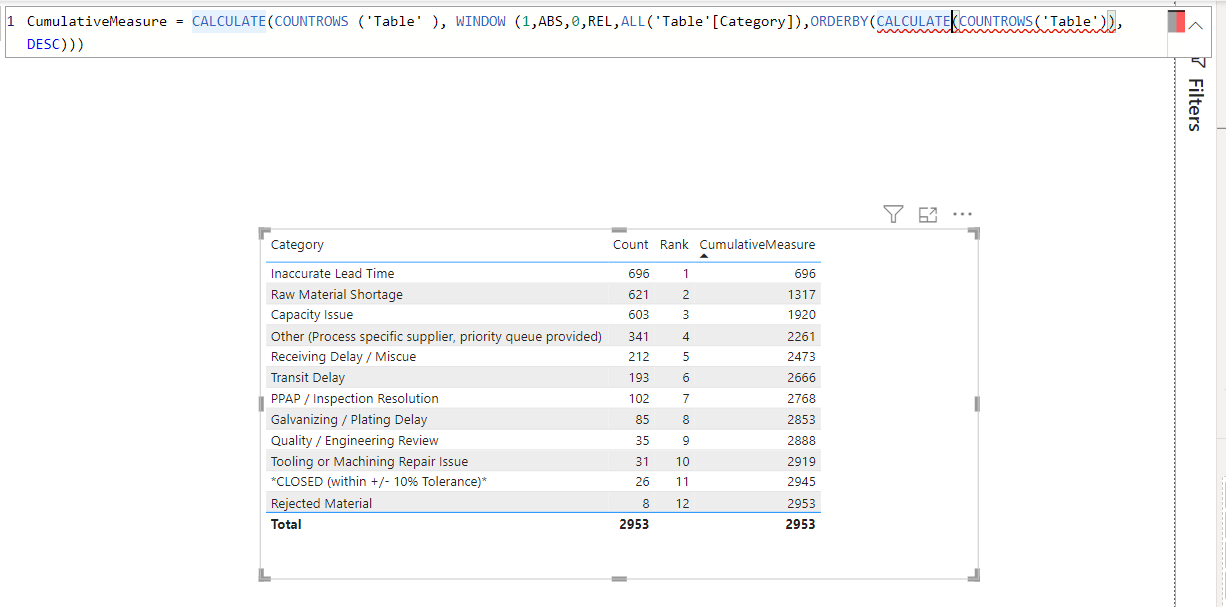The image size is (1226, 607).
Task: Click the funnel icon on the collapsed Filters pane
Action: pos(1199,62)
